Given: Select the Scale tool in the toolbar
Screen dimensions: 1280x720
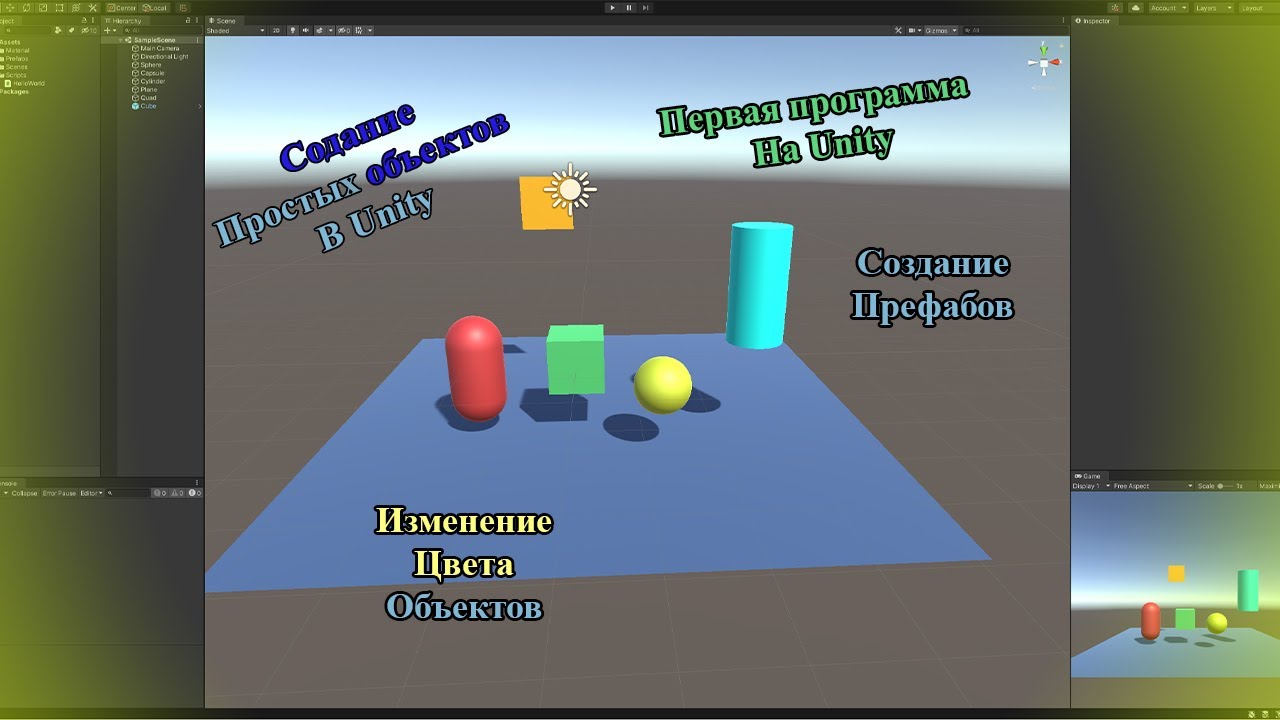Looking at the screenshot, I should point(43,8).
